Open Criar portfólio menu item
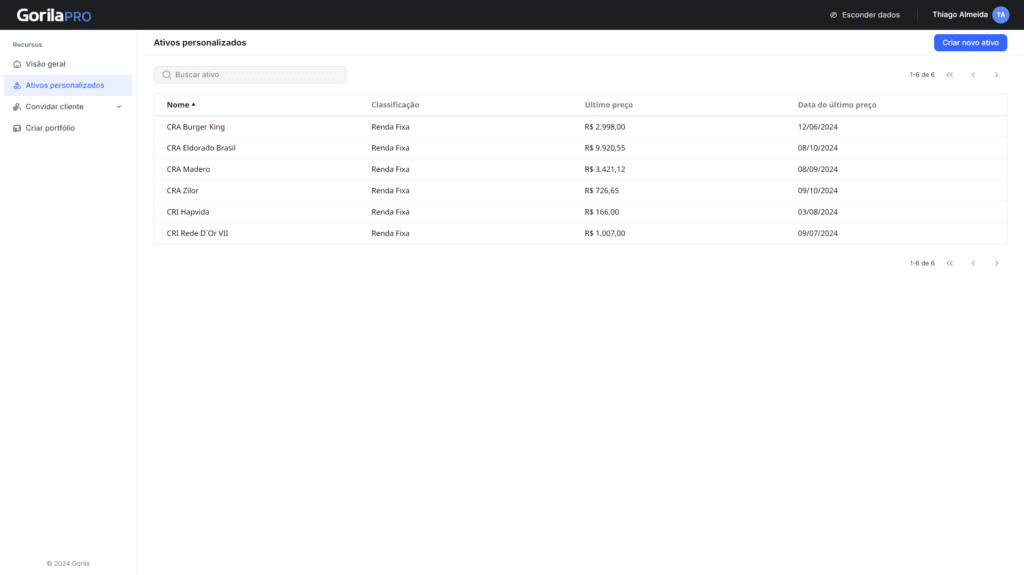The height and width of the screenshot is (575, 1024). [x=68, y=128]
